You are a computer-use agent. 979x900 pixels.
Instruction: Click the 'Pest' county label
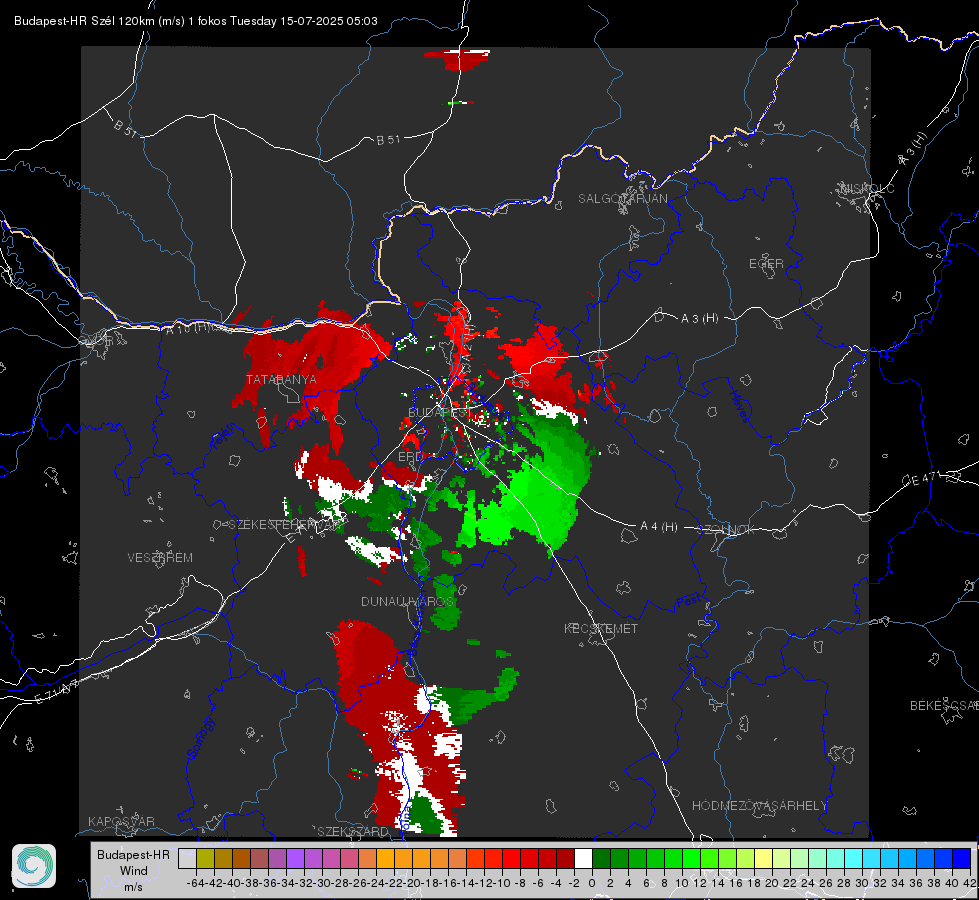pos(689,601)
